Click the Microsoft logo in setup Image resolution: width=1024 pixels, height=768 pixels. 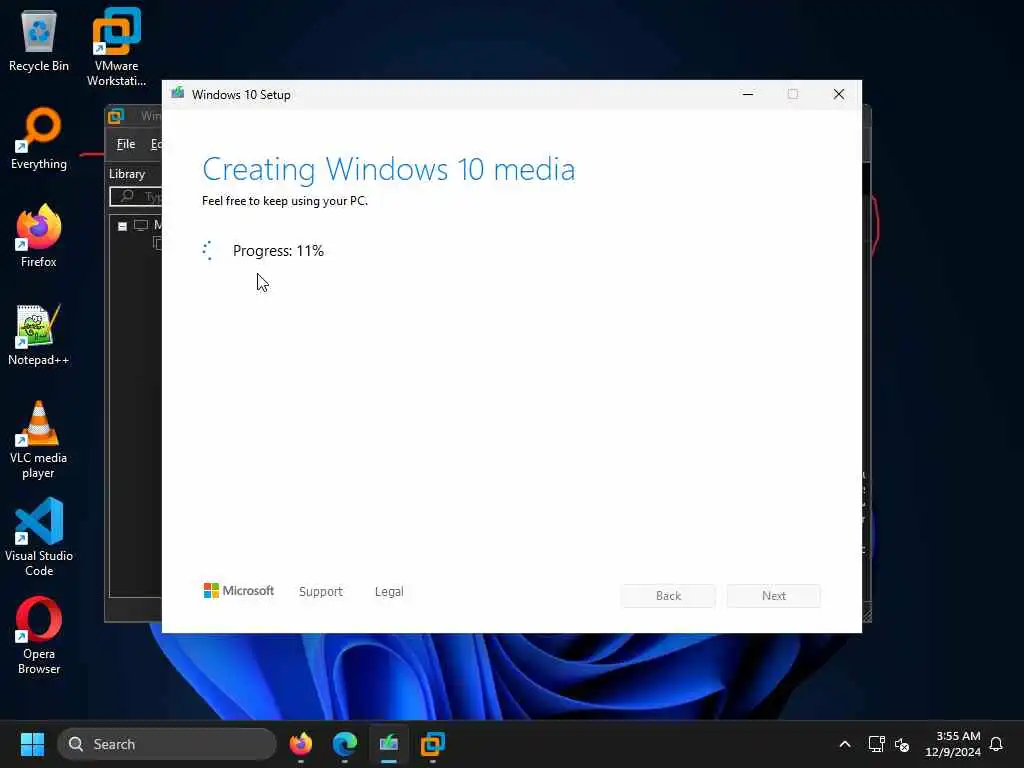pyautogui.click(x=239, y=590)
